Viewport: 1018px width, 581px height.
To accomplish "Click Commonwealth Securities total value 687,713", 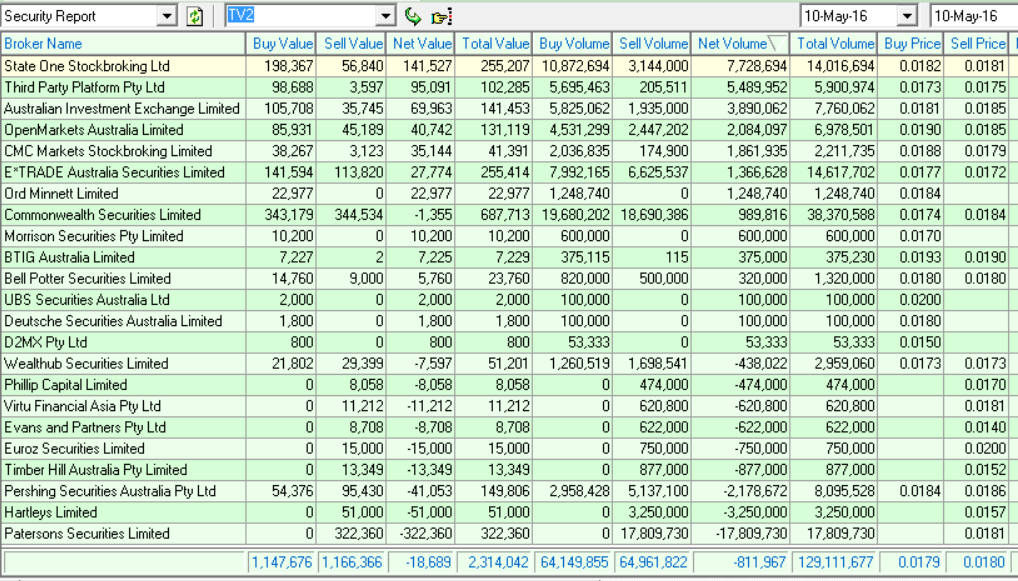I will (505, 215).
